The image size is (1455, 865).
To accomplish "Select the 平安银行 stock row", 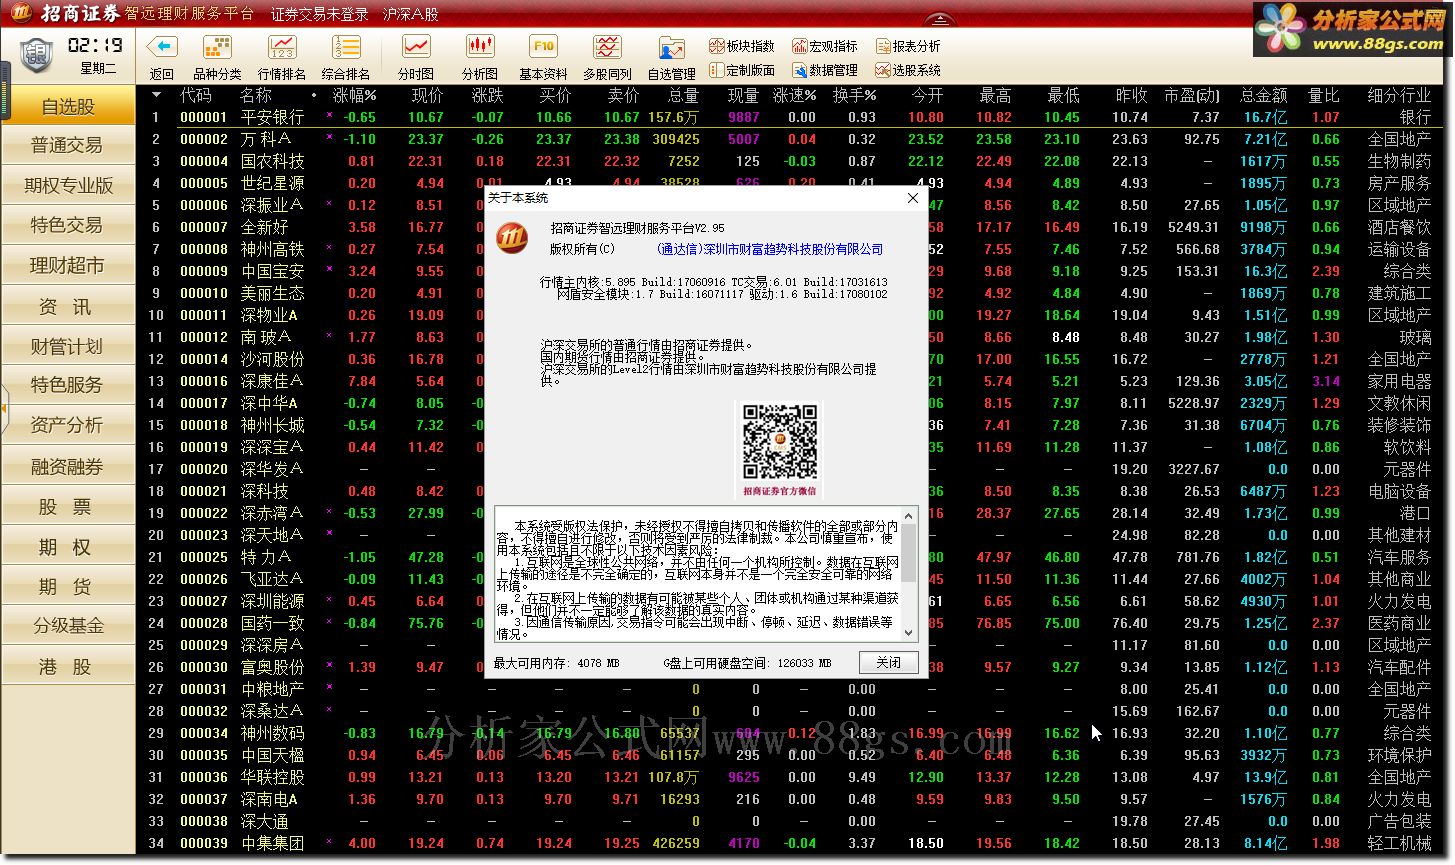I will [x=794, y=117].
